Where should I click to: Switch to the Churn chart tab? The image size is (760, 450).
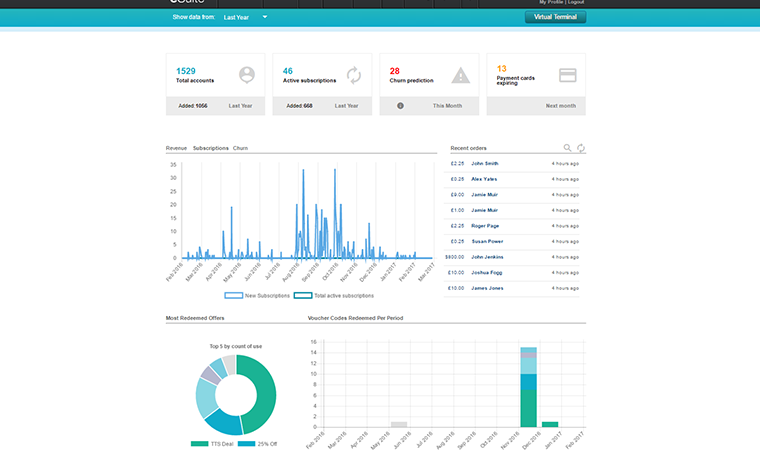pos(240,148)
